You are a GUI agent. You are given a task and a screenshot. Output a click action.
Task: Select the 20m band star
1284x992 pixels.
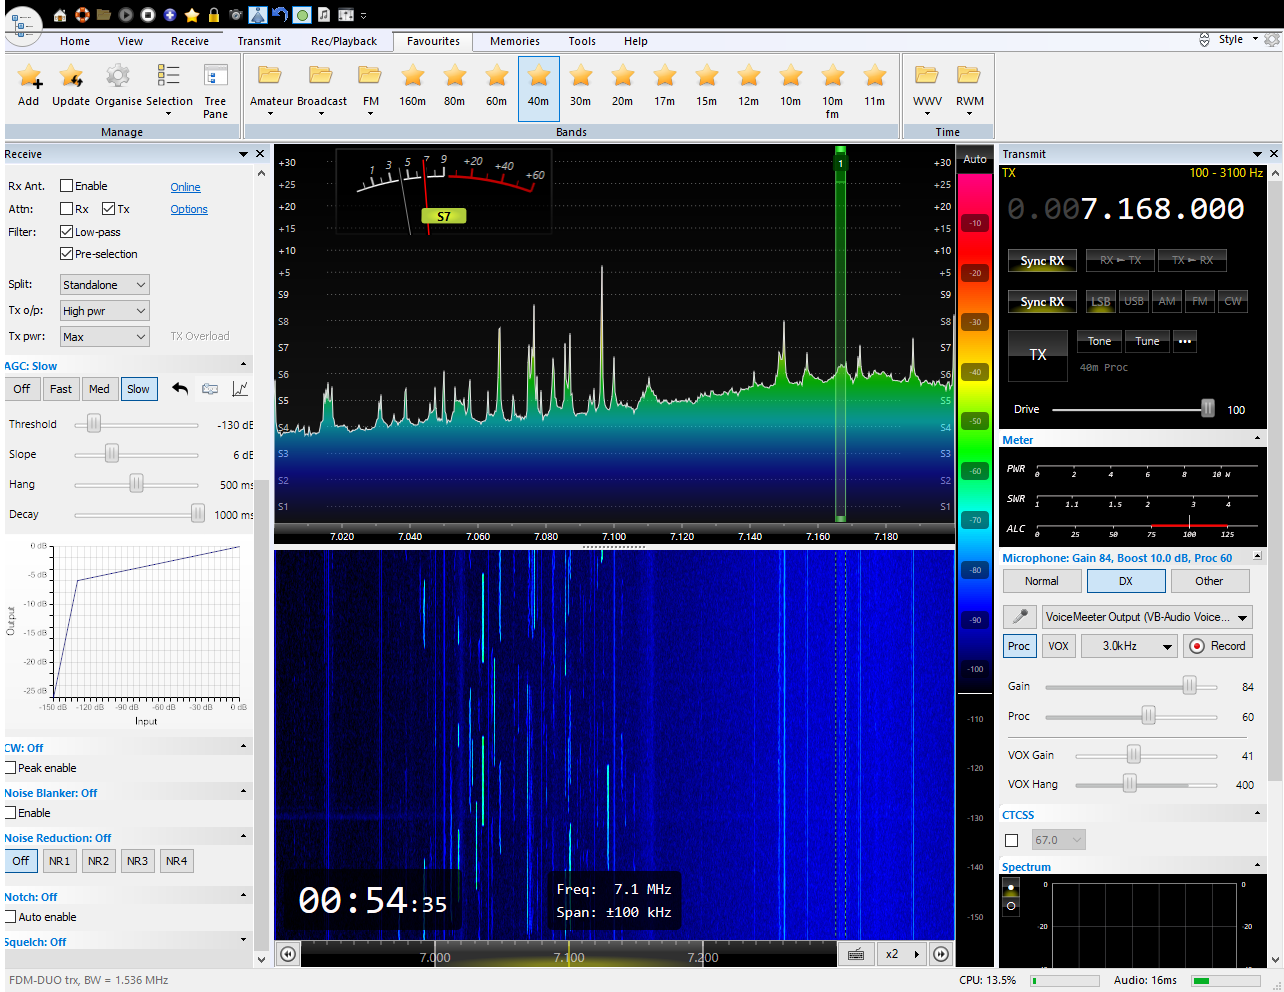pos(622,77)
